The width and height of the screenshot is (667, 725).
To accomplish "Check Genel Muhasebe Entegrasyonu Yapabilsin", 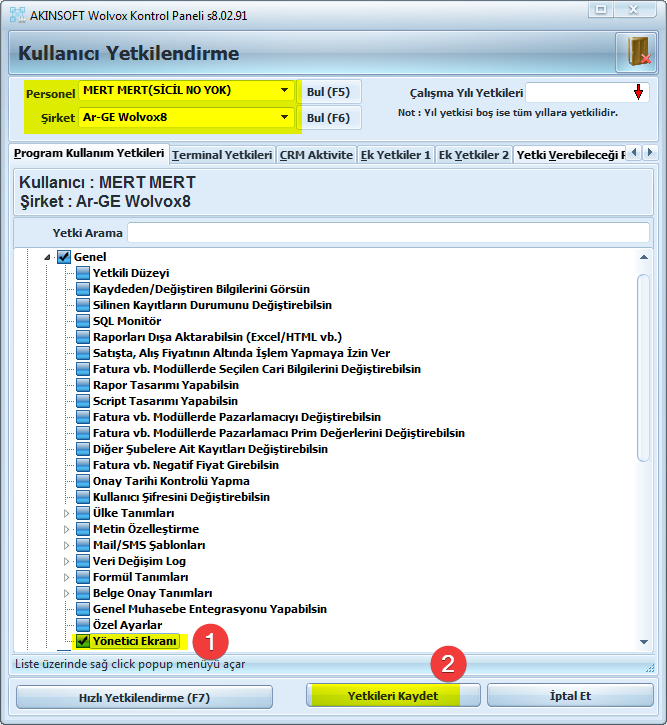I will (83, 609).
